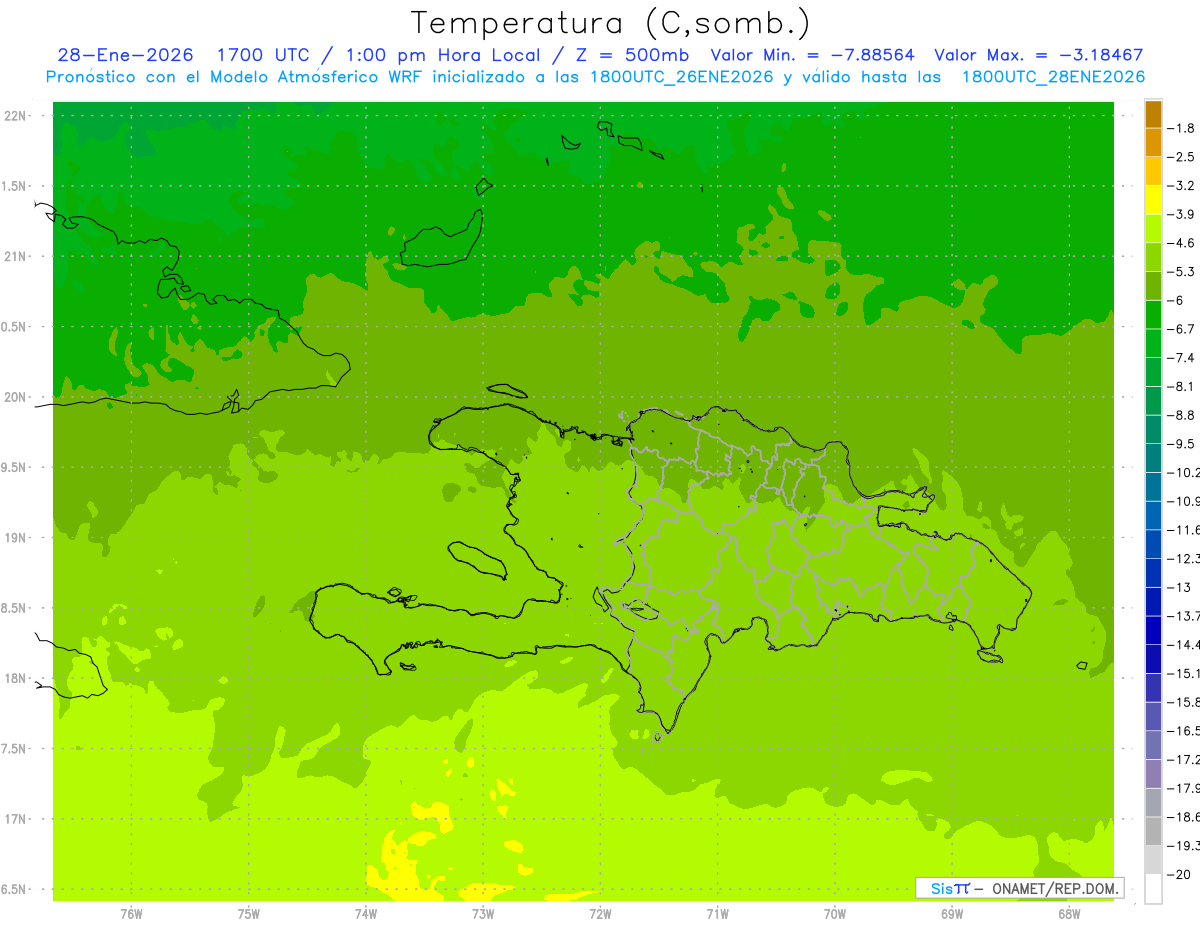Click the '19N' latitude label
Screen dimensions: 1200x927
17,538
